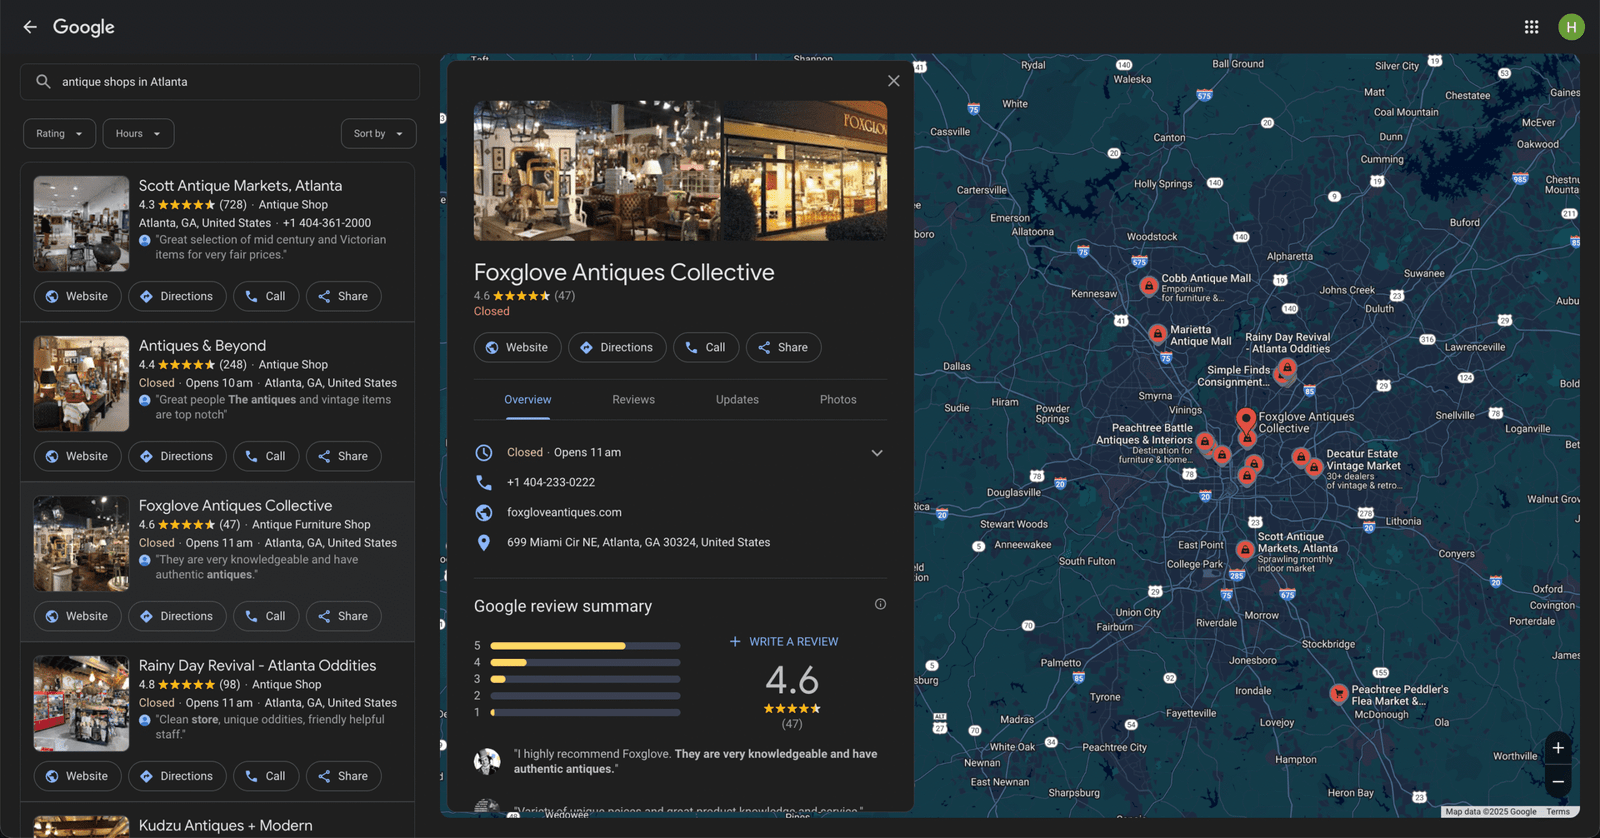This screenshot has height=838, width=1600.
Task: Open the account avatar H
Action: click(x=1571, y=27)
